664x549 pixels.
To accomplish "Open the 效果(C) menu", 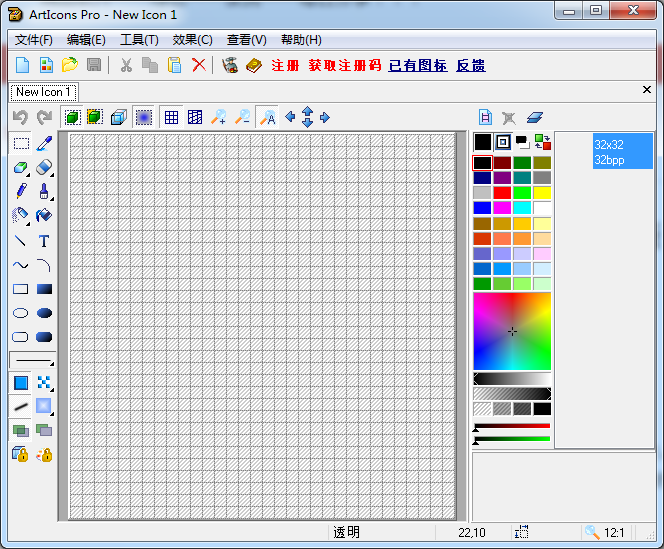I will click(x=192, y=40).
